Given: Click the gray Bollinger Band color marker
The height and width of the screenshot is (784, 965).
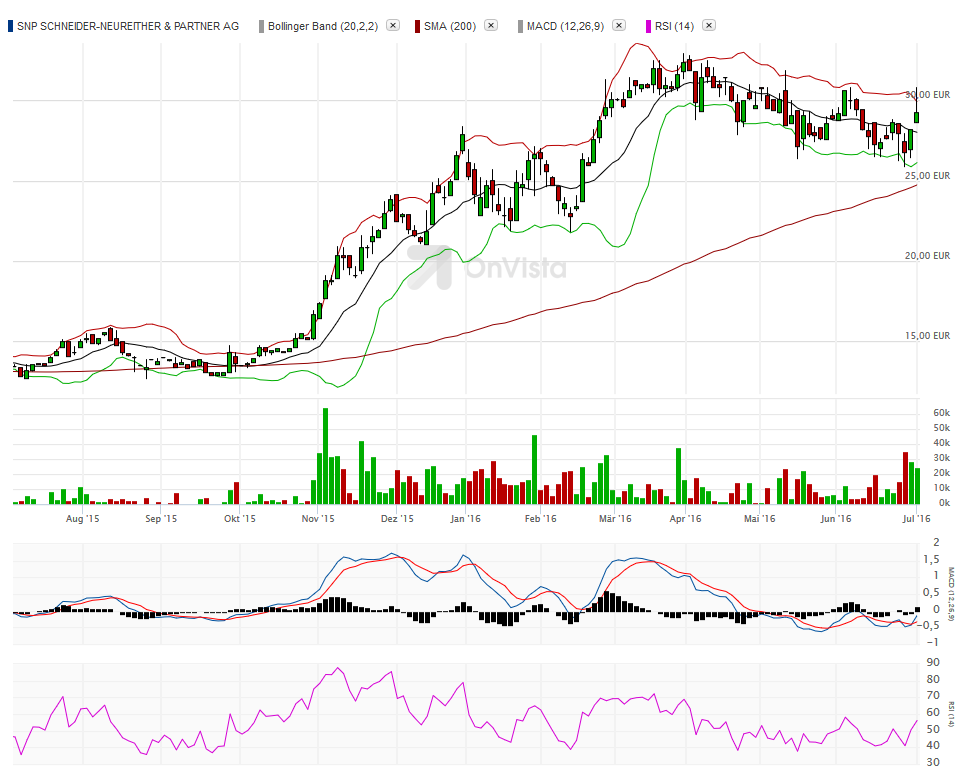Looking at the screenshot, I should coord(262,26).
